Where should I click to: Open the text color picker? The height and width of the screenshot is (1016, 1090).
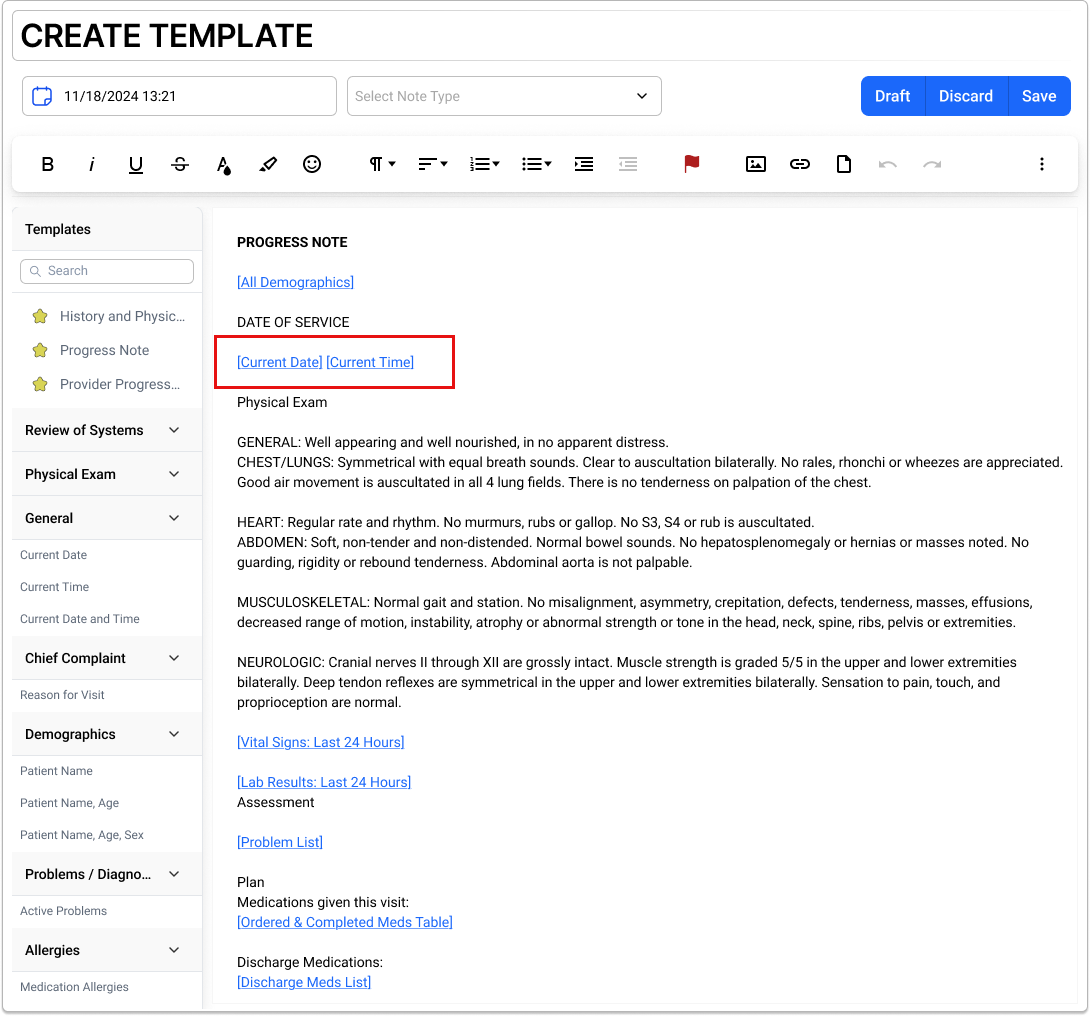(223, 164)
